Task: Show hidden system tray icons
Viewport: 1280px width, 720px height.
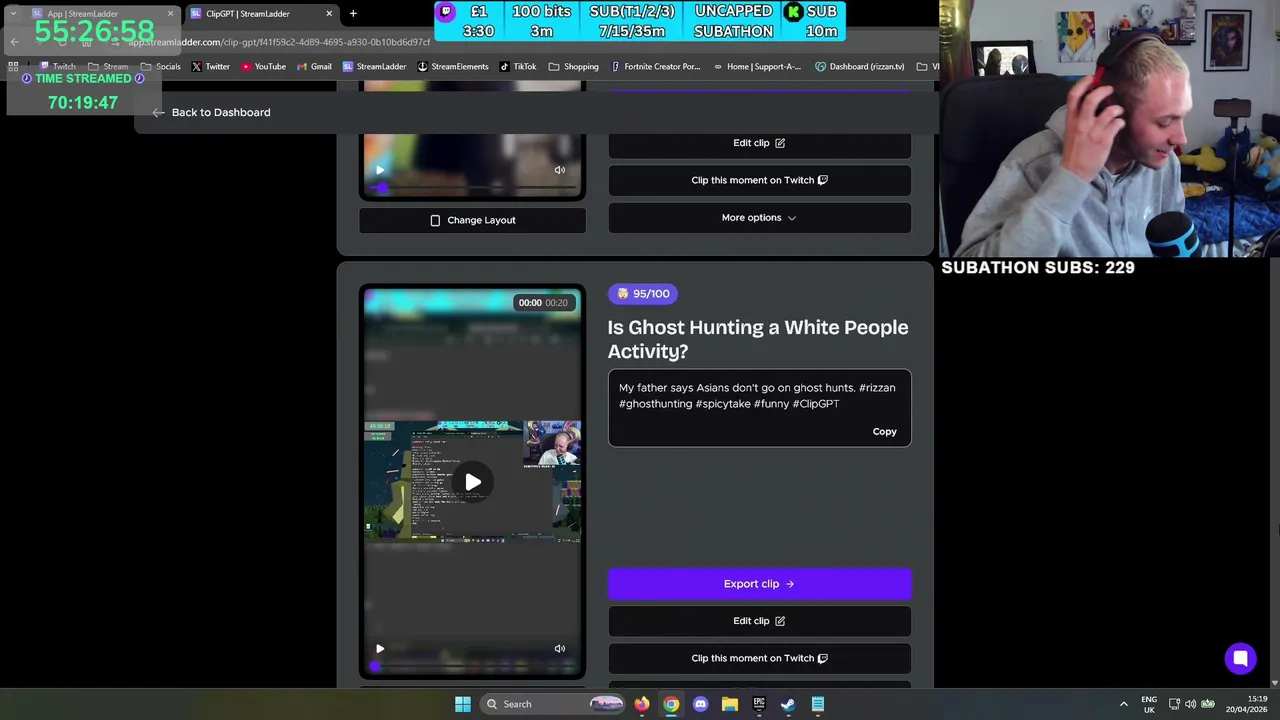Action: coord(1123,704)
